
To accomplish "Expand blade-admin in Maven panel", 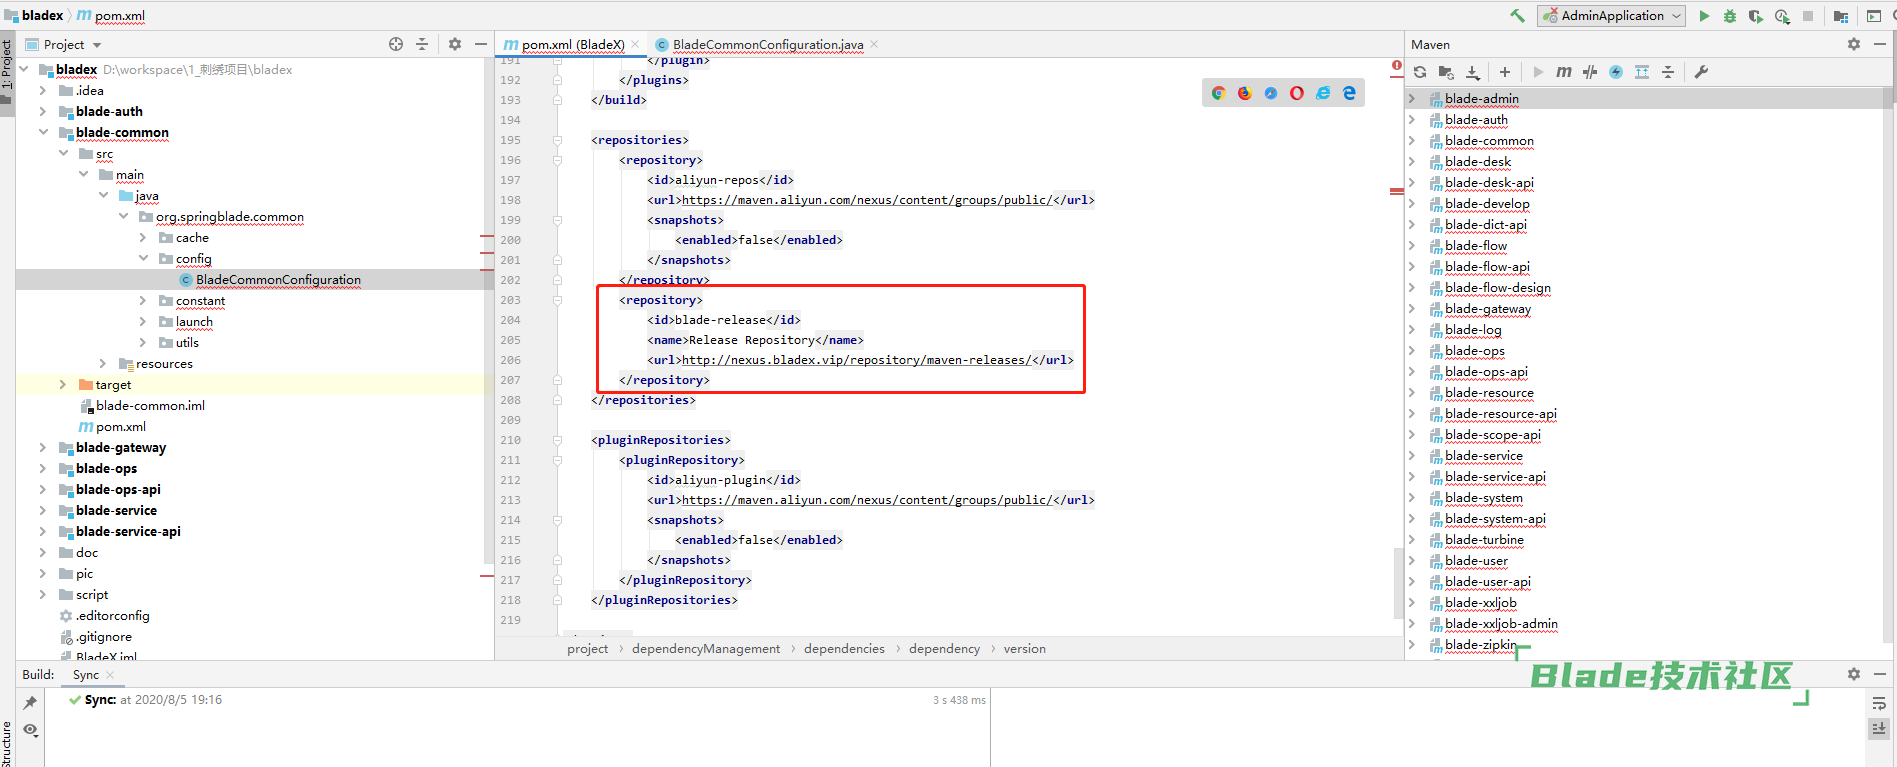I will point(1412,98).
